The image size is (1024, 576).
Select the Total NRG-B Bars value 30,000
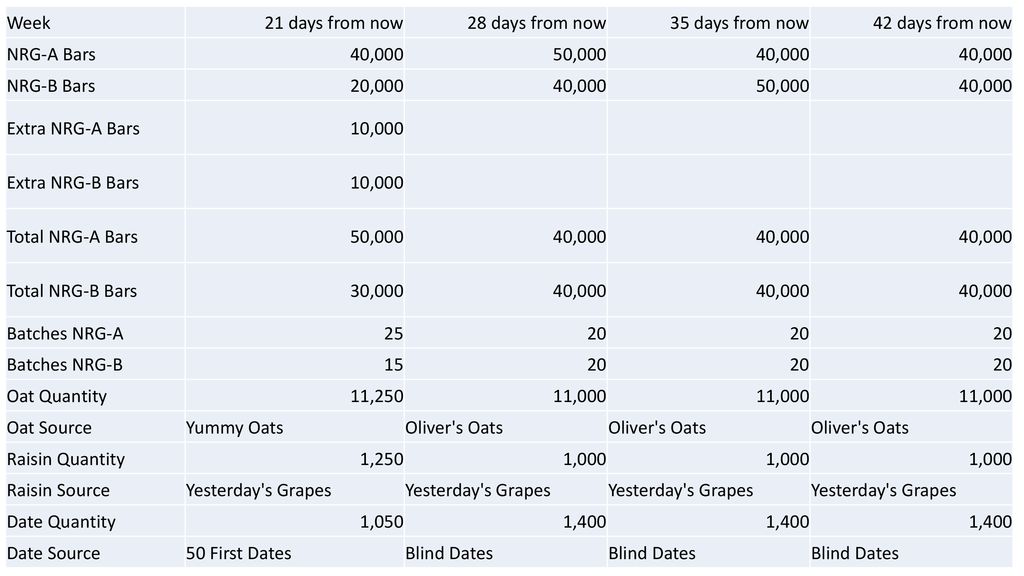click(x=377, y=291)
